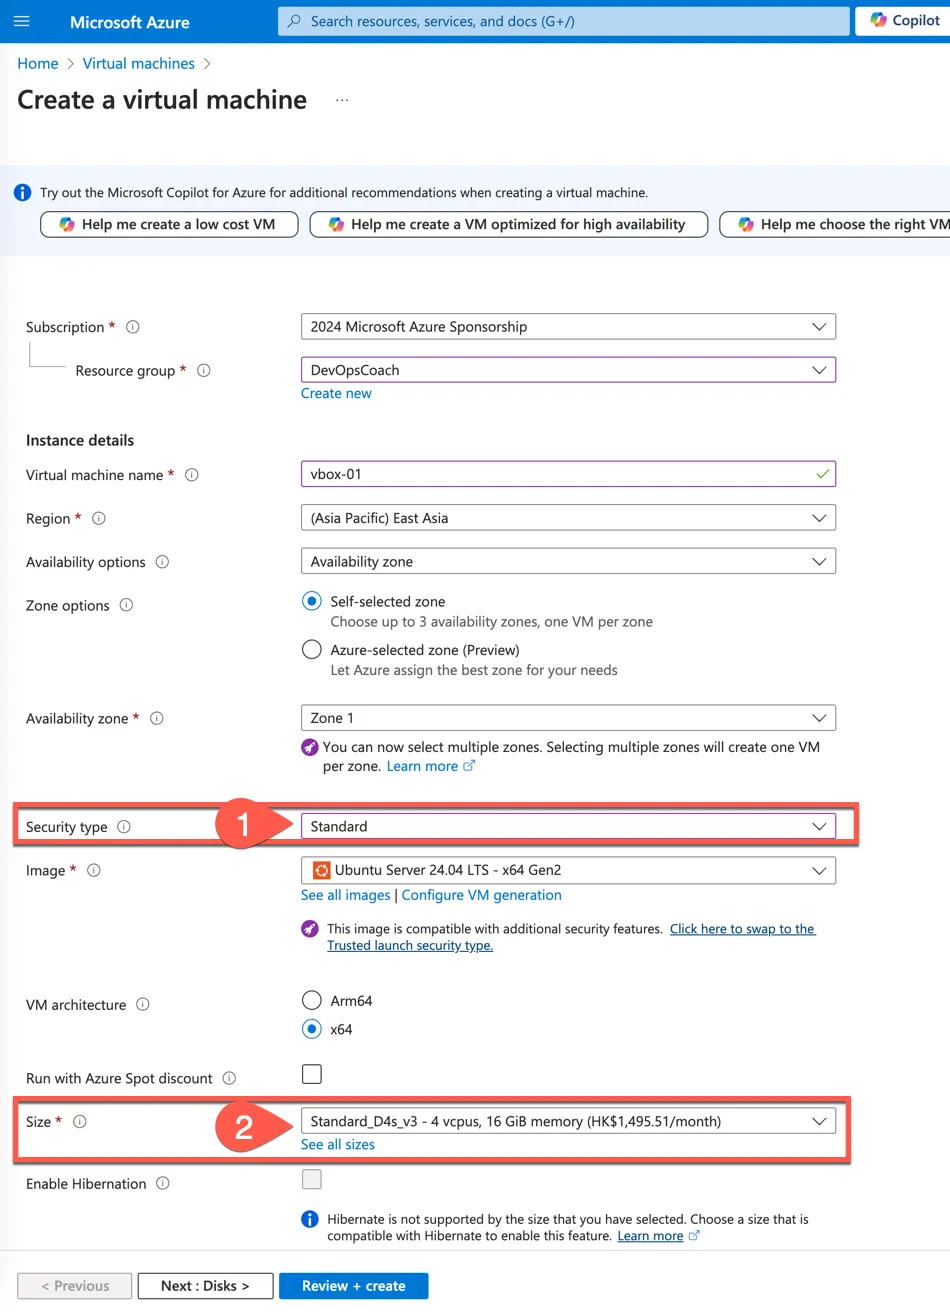Click the info icon next to Size
This screenshot has height=1312, width=950.
pyautogui.click(x=80, y=1122)
